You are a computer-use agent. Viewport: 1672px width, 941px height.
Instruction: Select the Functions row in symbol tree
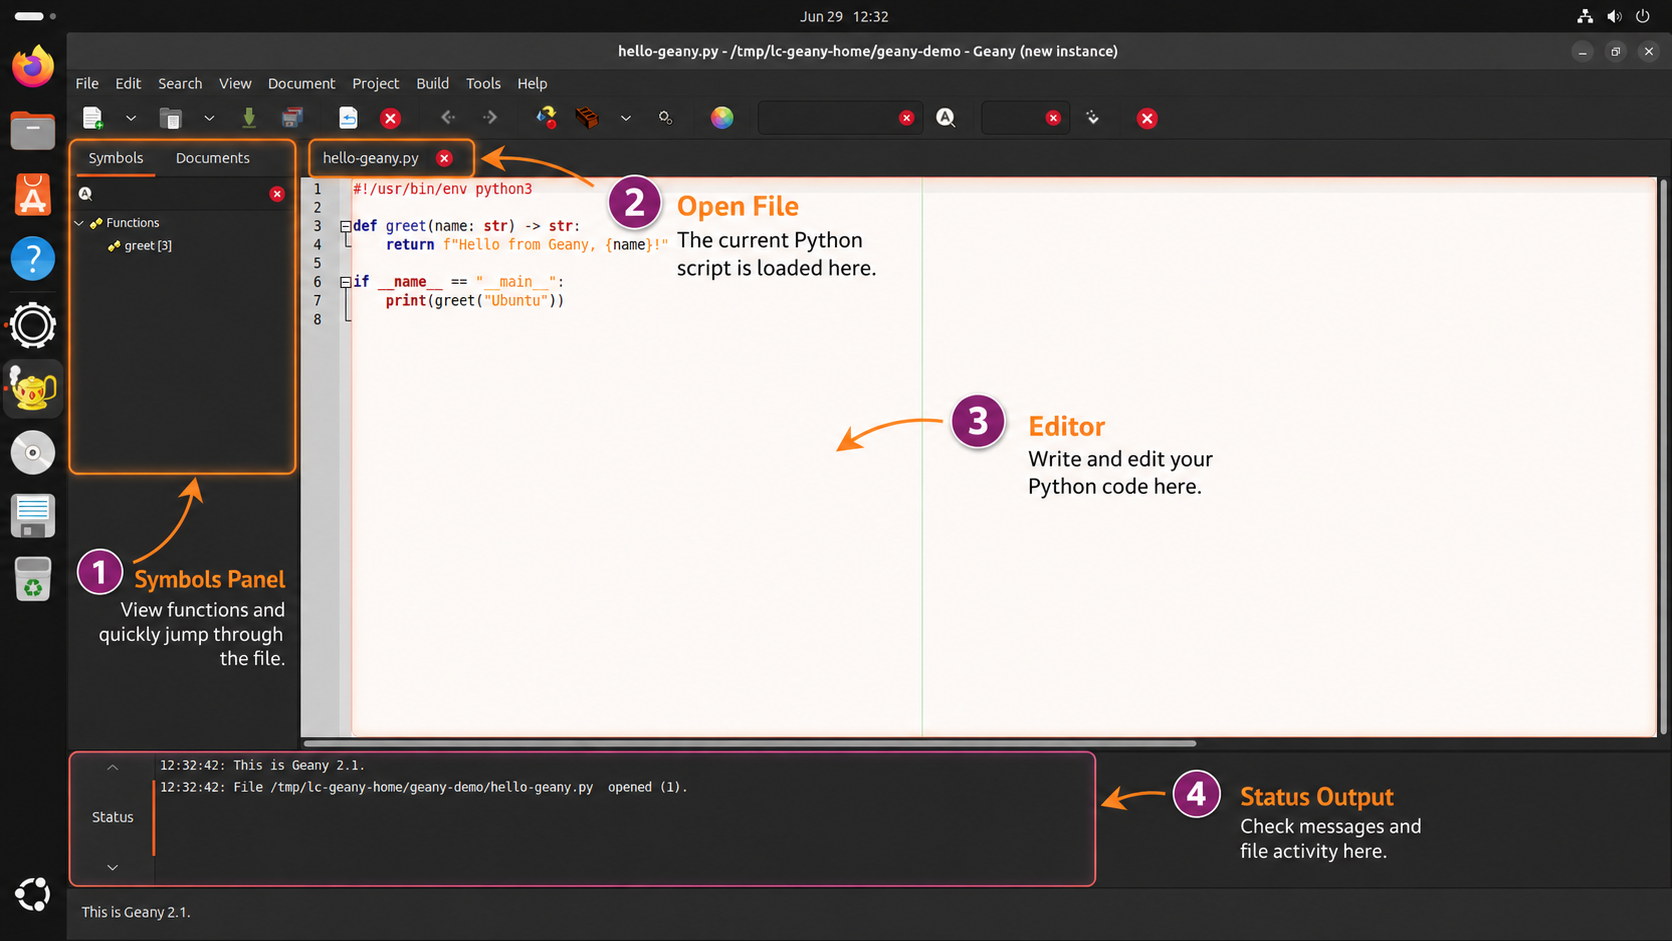coord(132,223)
